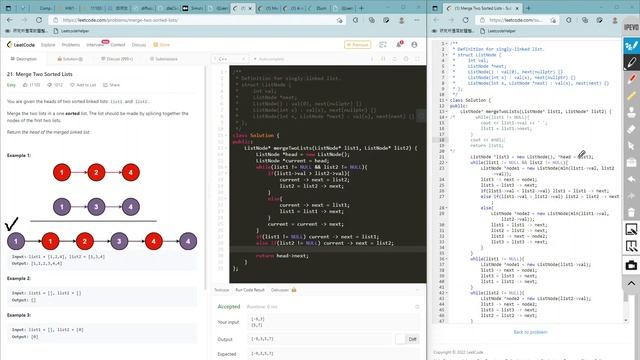This screenshot has width=640, height=360.
Task: Select the black pen tool in IPEVO toolbar
Action: (x=631, y=62)
